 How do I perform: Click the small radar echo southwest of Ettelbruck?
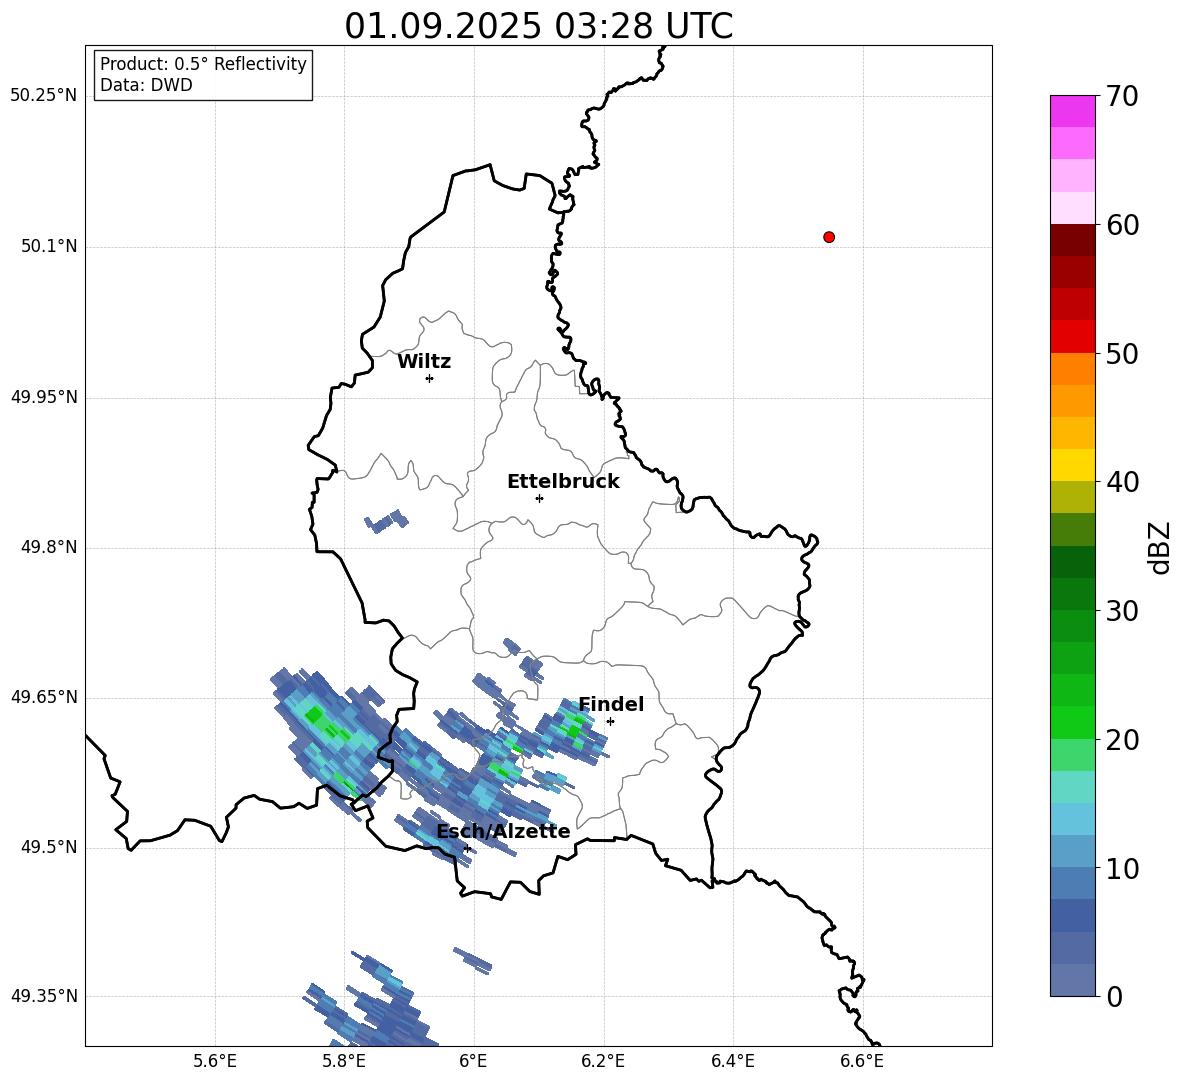(x=386, y=521)
